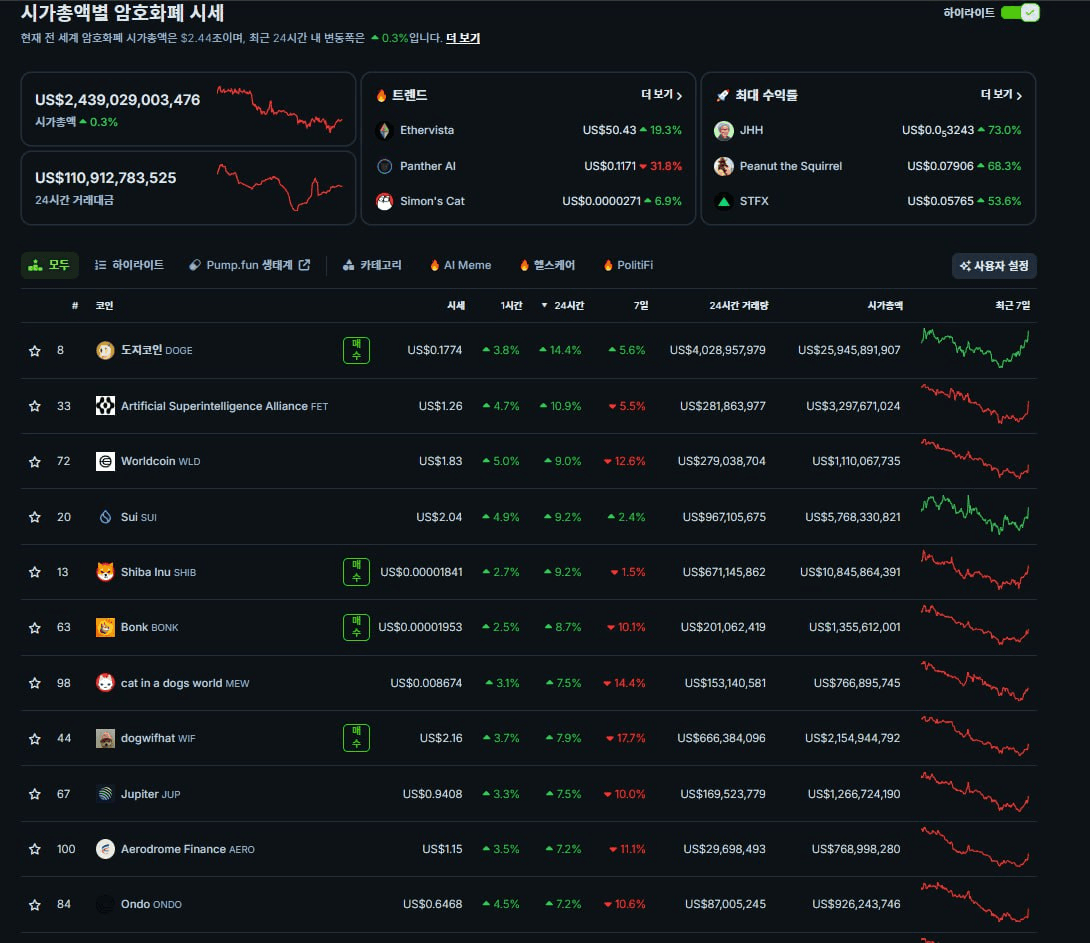Click the MEW cat logo icon

pyautogui.click(x=105, y=683)
